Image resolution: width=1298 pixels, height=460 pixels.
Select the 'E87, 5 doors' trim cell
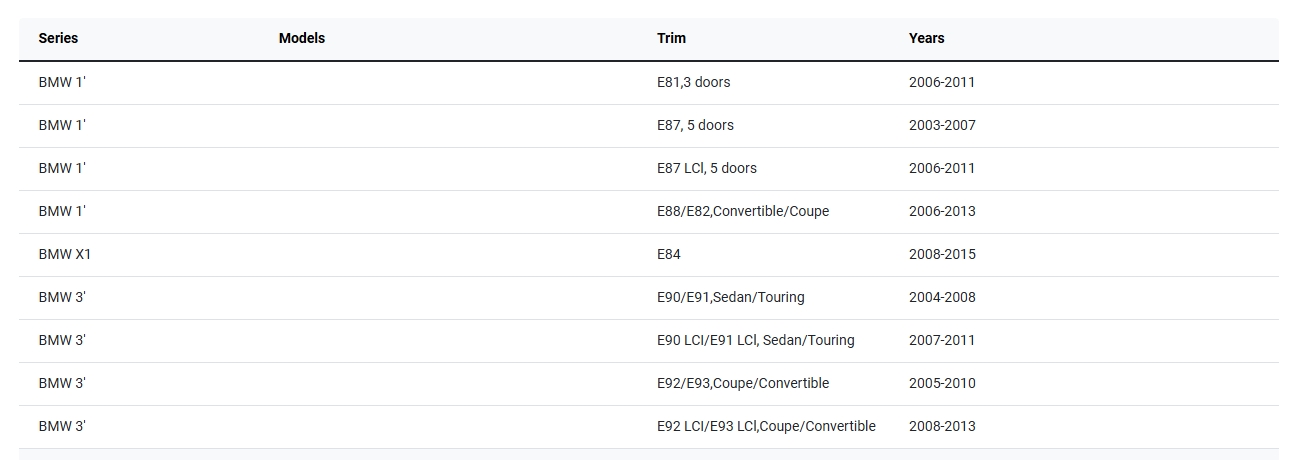click(695, 125)
